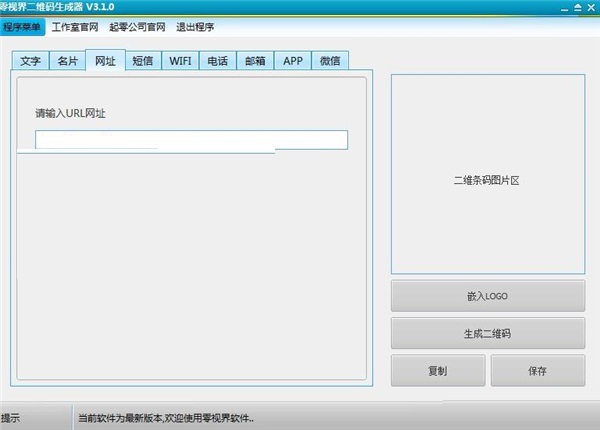Focus the URL网址 input field
The image size is (600, 430).
coord(191,140)
